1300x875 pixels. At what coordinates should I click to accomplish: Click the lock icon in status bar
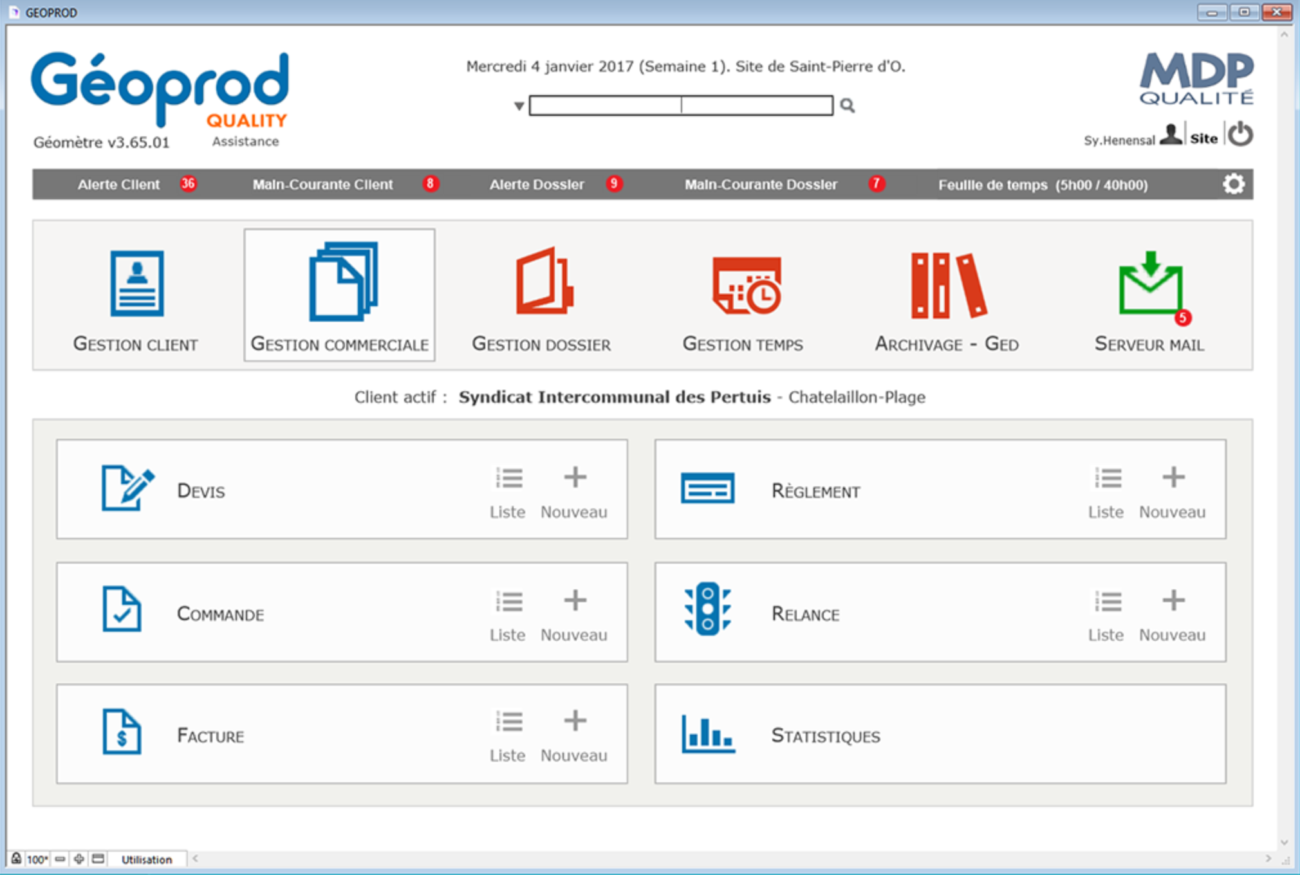pos(16,859)
